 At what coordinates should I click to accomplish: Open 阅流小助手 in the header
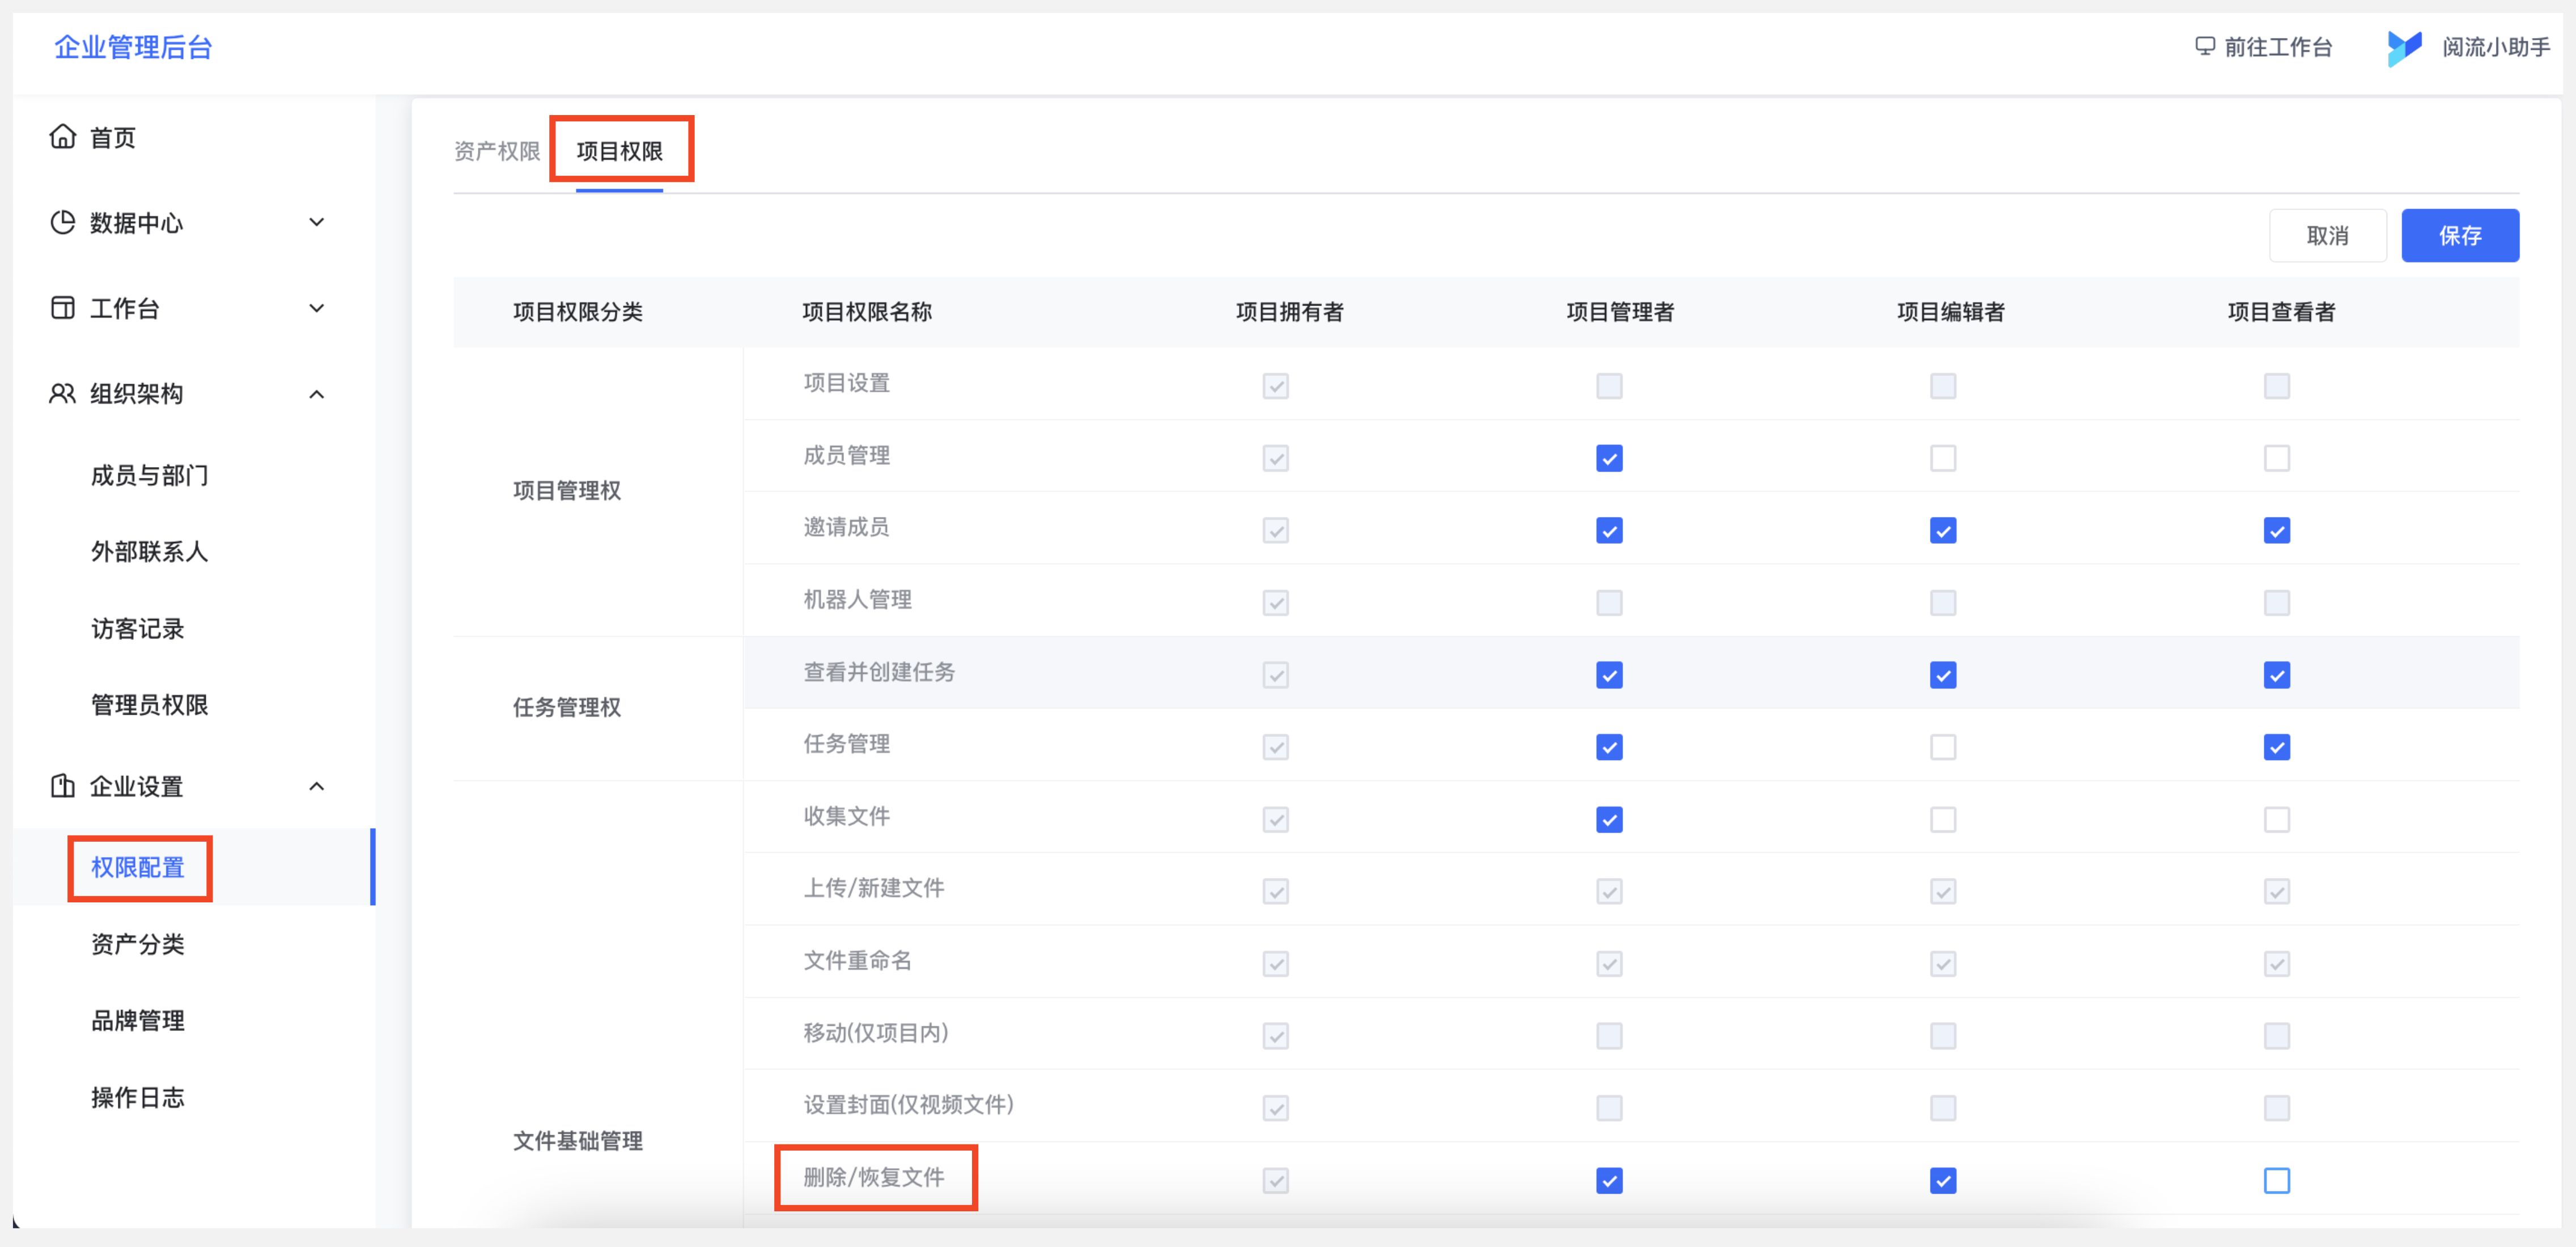coord(2496,47)
